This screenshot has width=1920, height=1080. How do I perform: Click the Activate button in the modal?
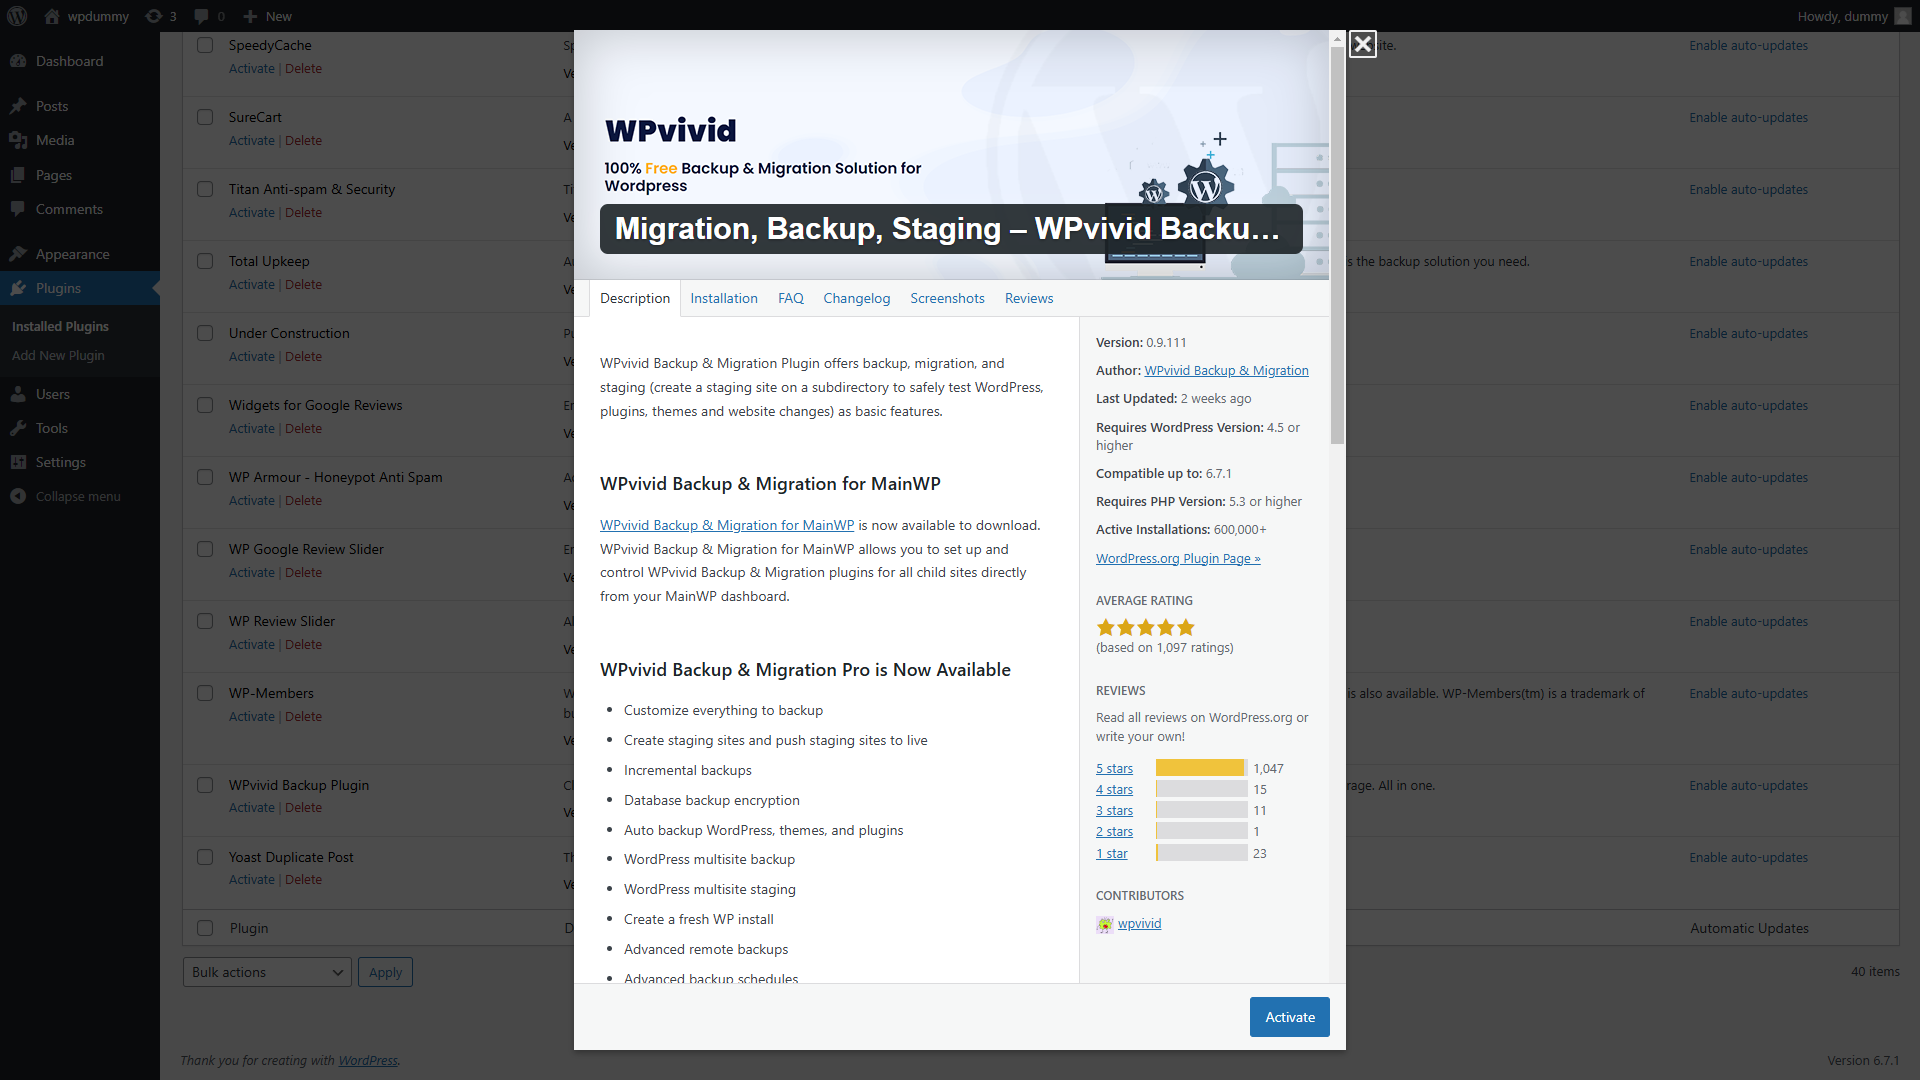point(1290,1017)
